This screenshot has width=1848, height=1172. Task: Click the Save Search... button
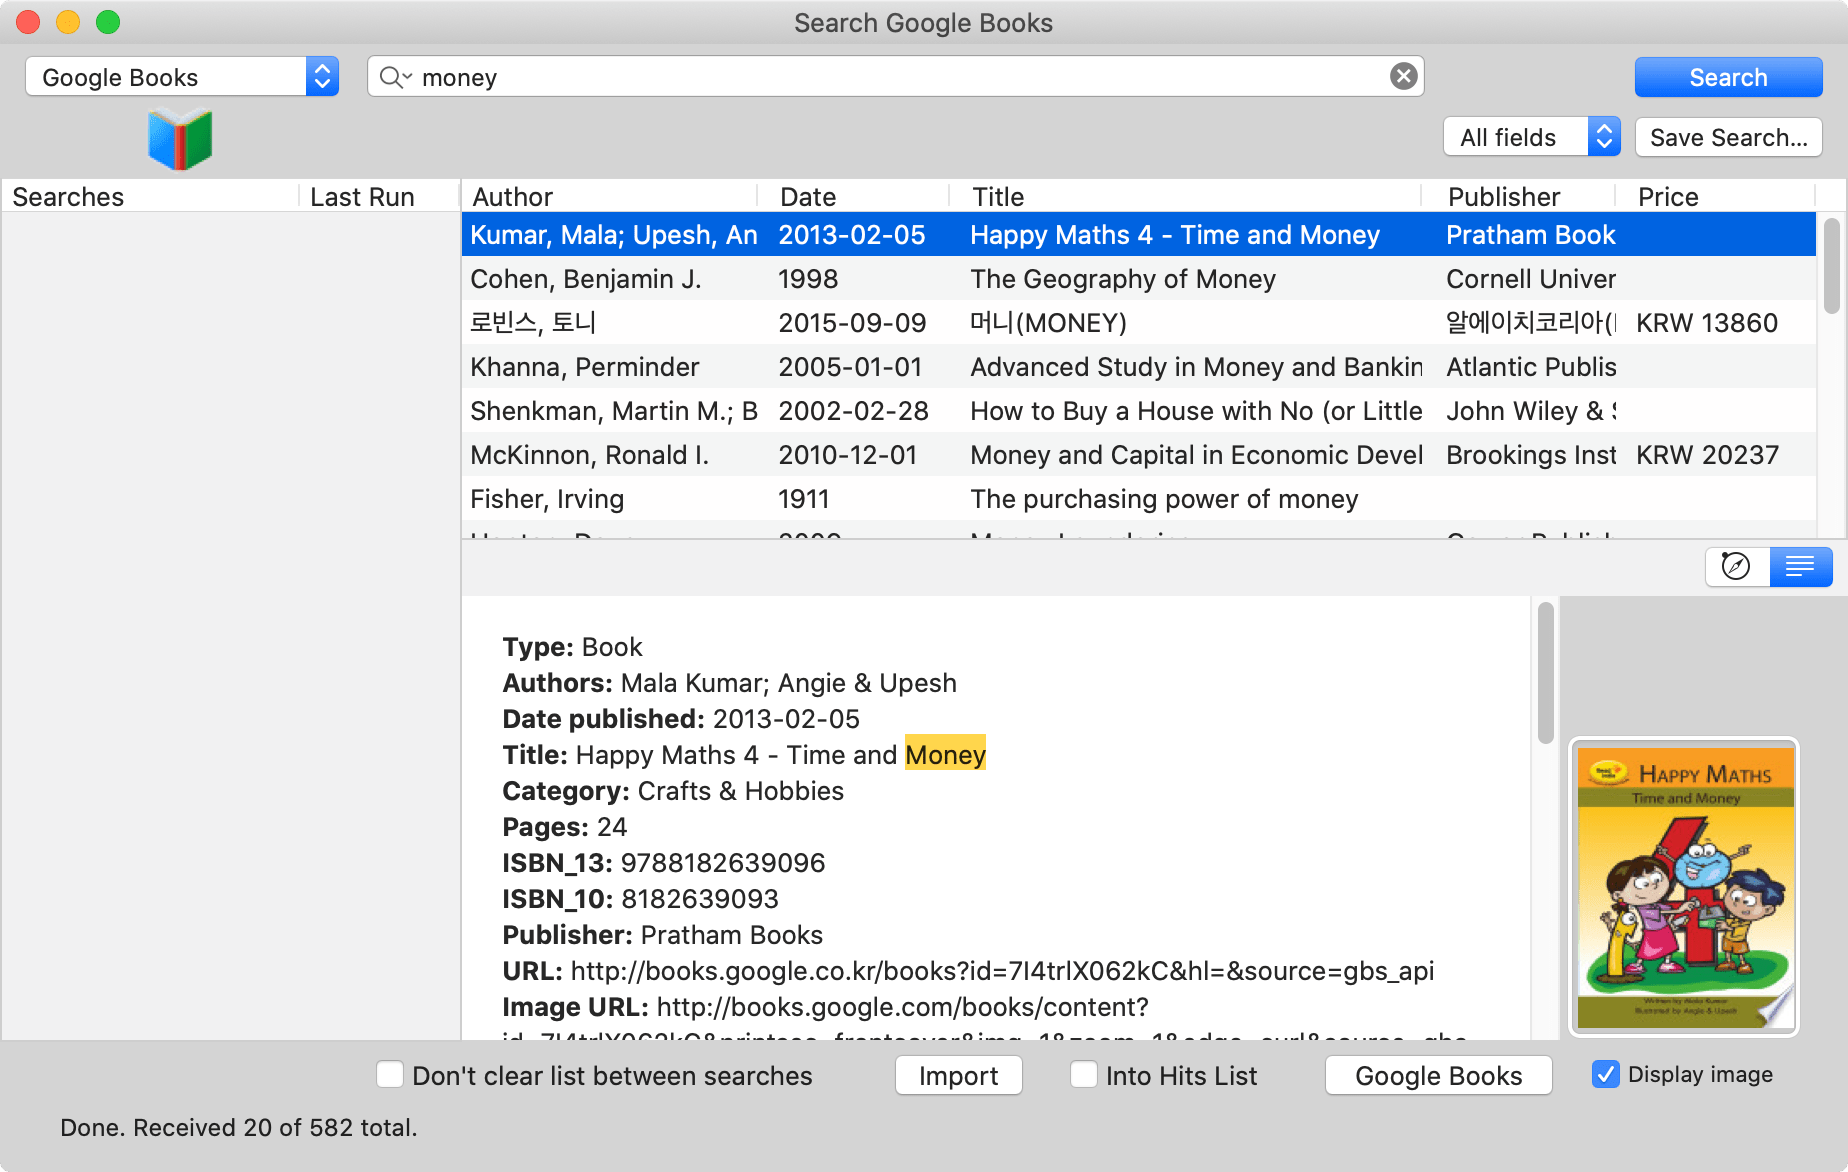pyautogui.click(x=1728, y=137)
